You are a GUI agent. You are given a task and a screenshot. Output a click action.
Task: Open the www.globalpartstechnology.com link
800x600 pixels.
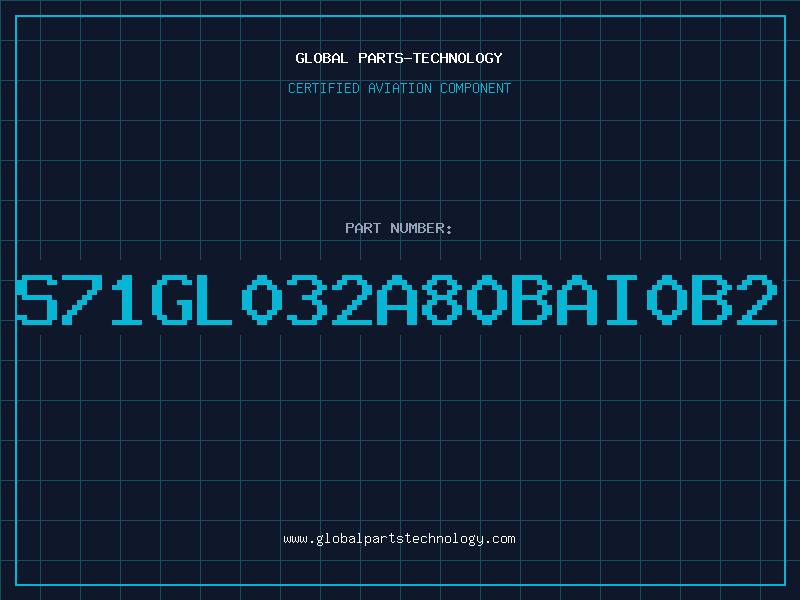click(x=399, y=539)
